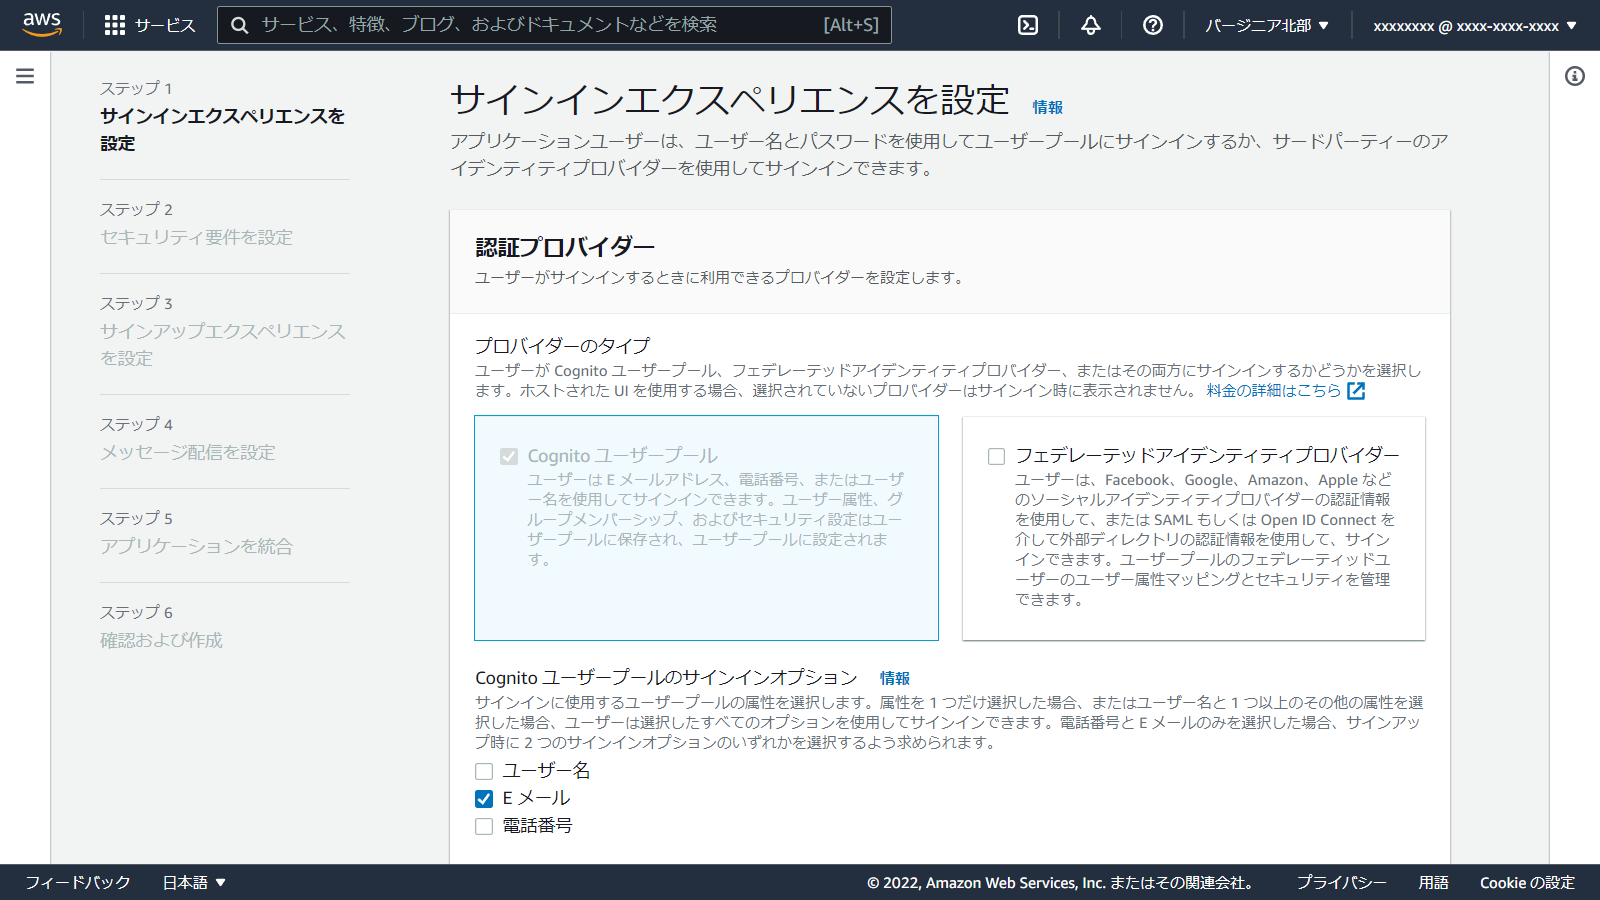The height and width of the screenshot is (900, 1600).
Task: Check the フェデレーテッドアイデンティティプロバイダー option
Action: (x=995, y=456)
